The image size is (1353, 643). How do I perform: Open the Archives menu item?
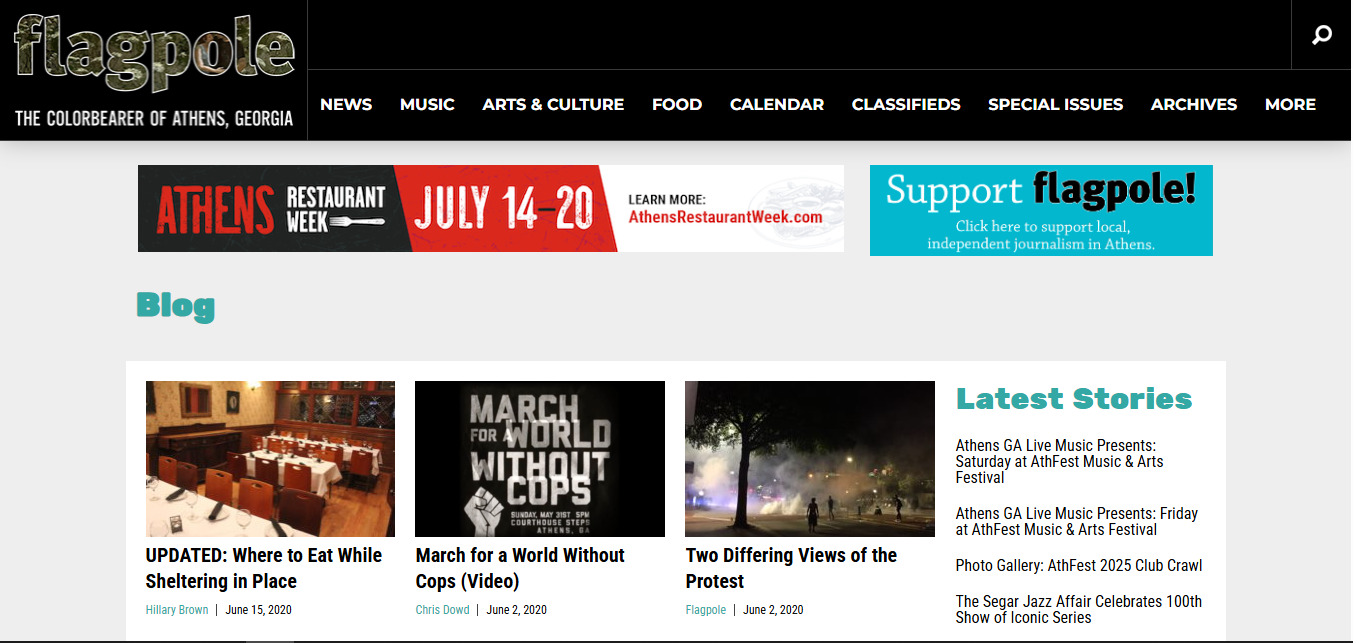tap(1194, 104)
